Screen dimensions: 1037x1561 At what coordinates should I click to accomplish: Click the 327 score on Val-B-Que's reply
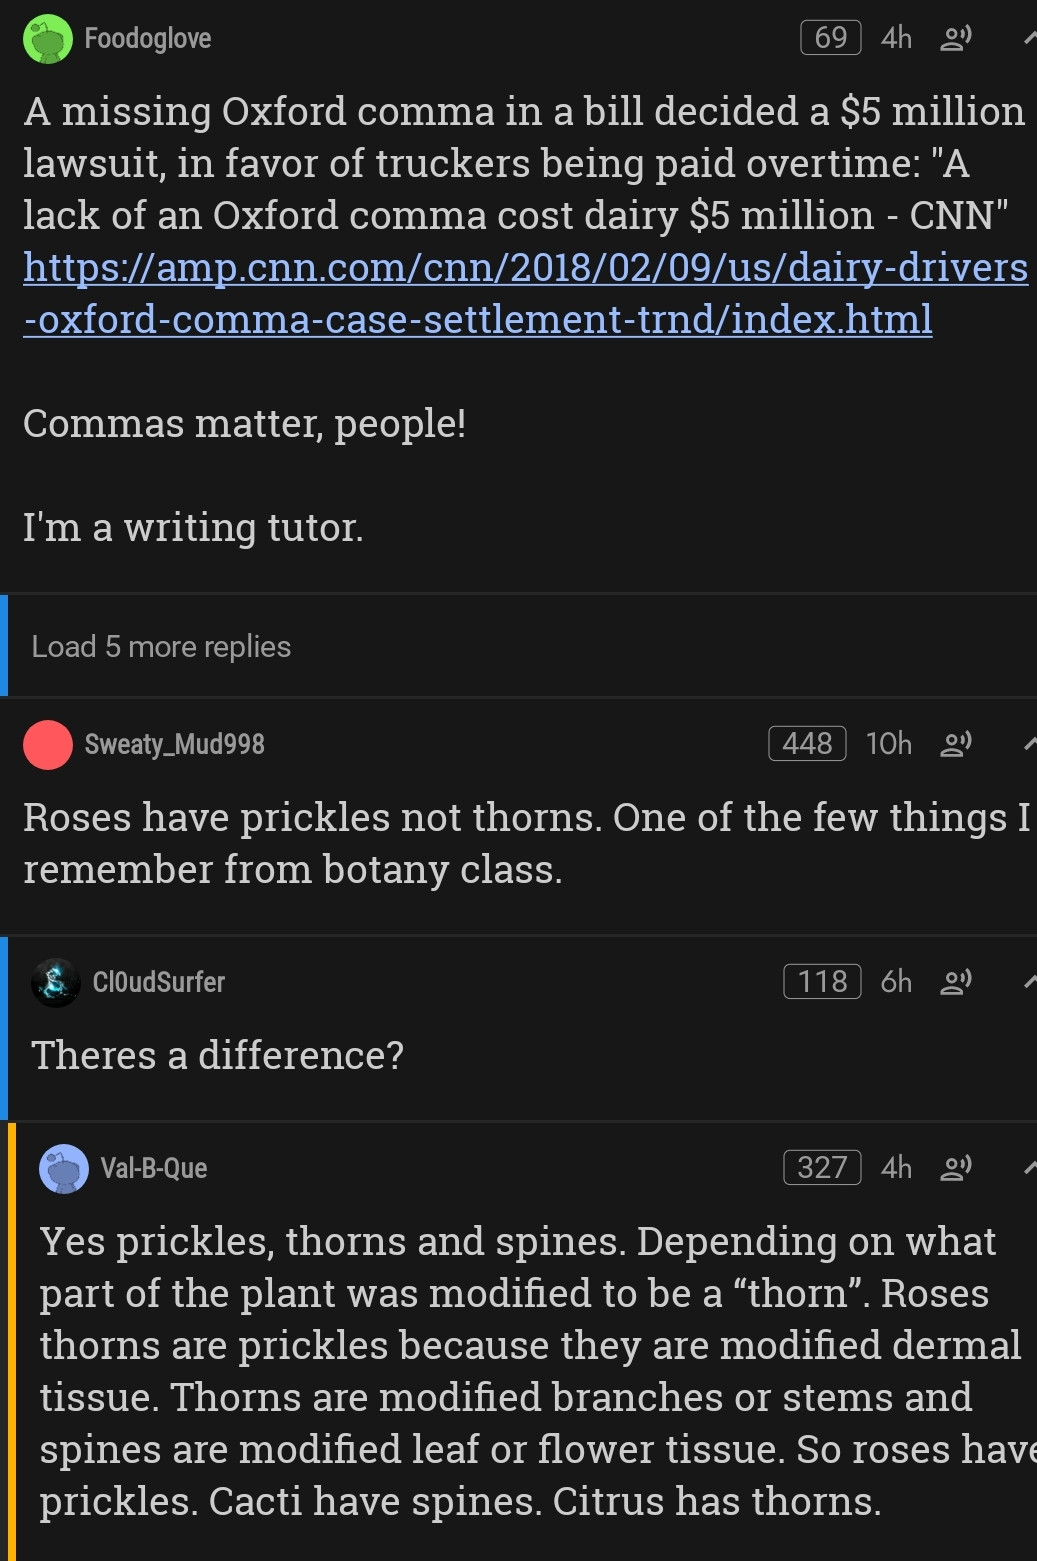822,1168
